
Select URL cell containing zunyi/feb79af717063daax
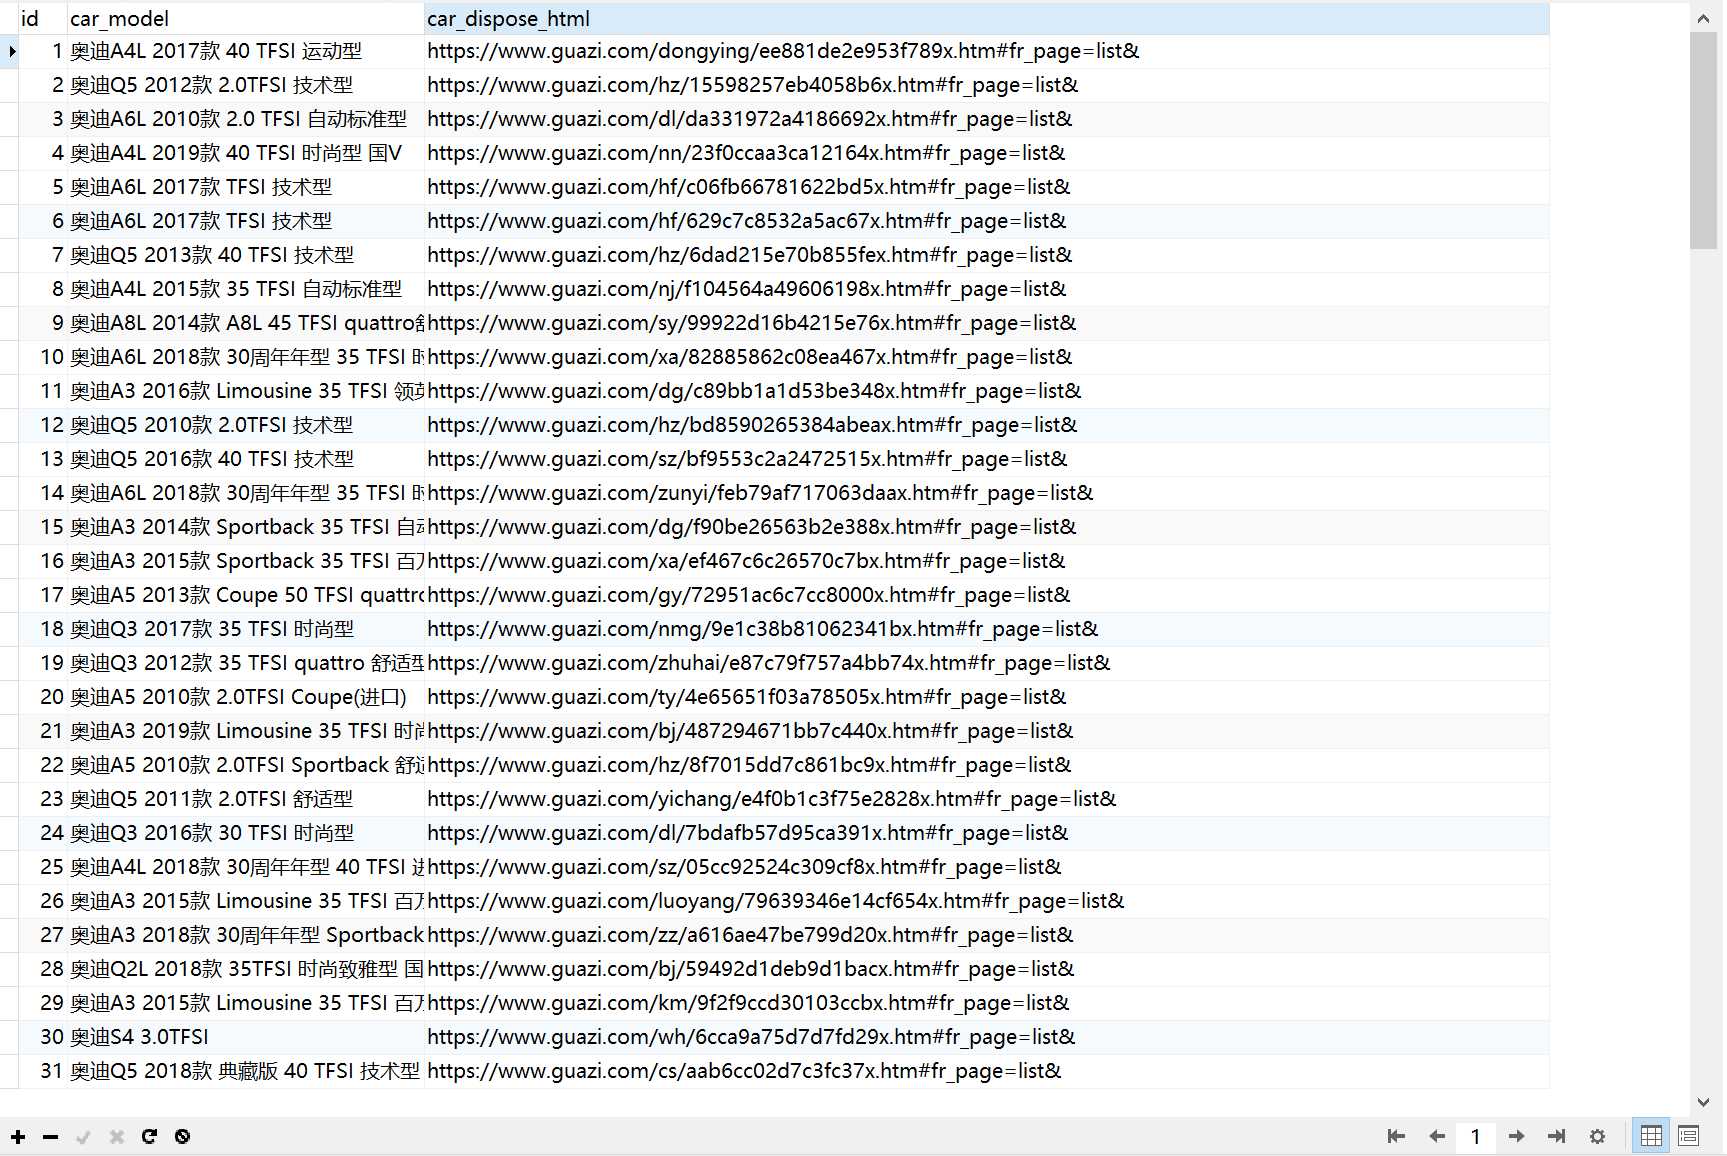point(987,493)
